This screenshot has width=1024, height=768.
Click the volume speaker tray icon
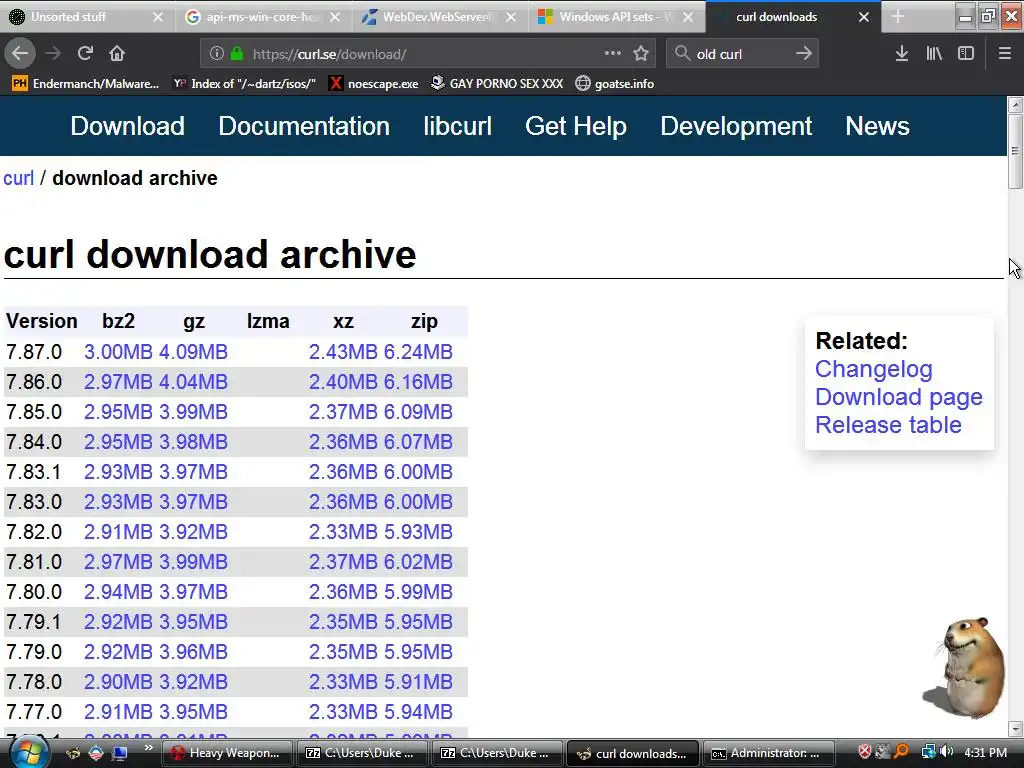pyautogui.click(x=947, y=752)
